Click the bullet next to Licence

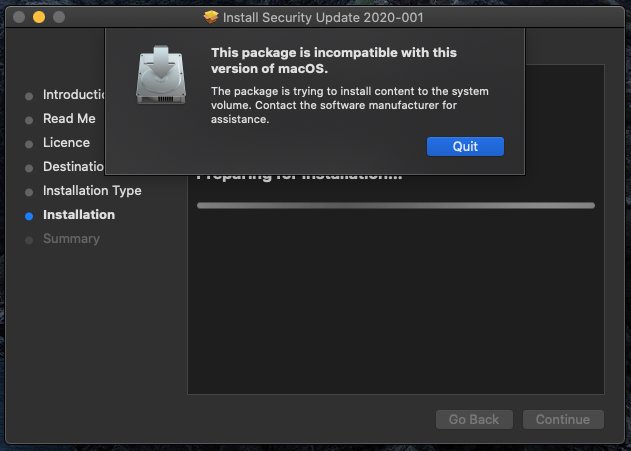click(x=29, y=143)
